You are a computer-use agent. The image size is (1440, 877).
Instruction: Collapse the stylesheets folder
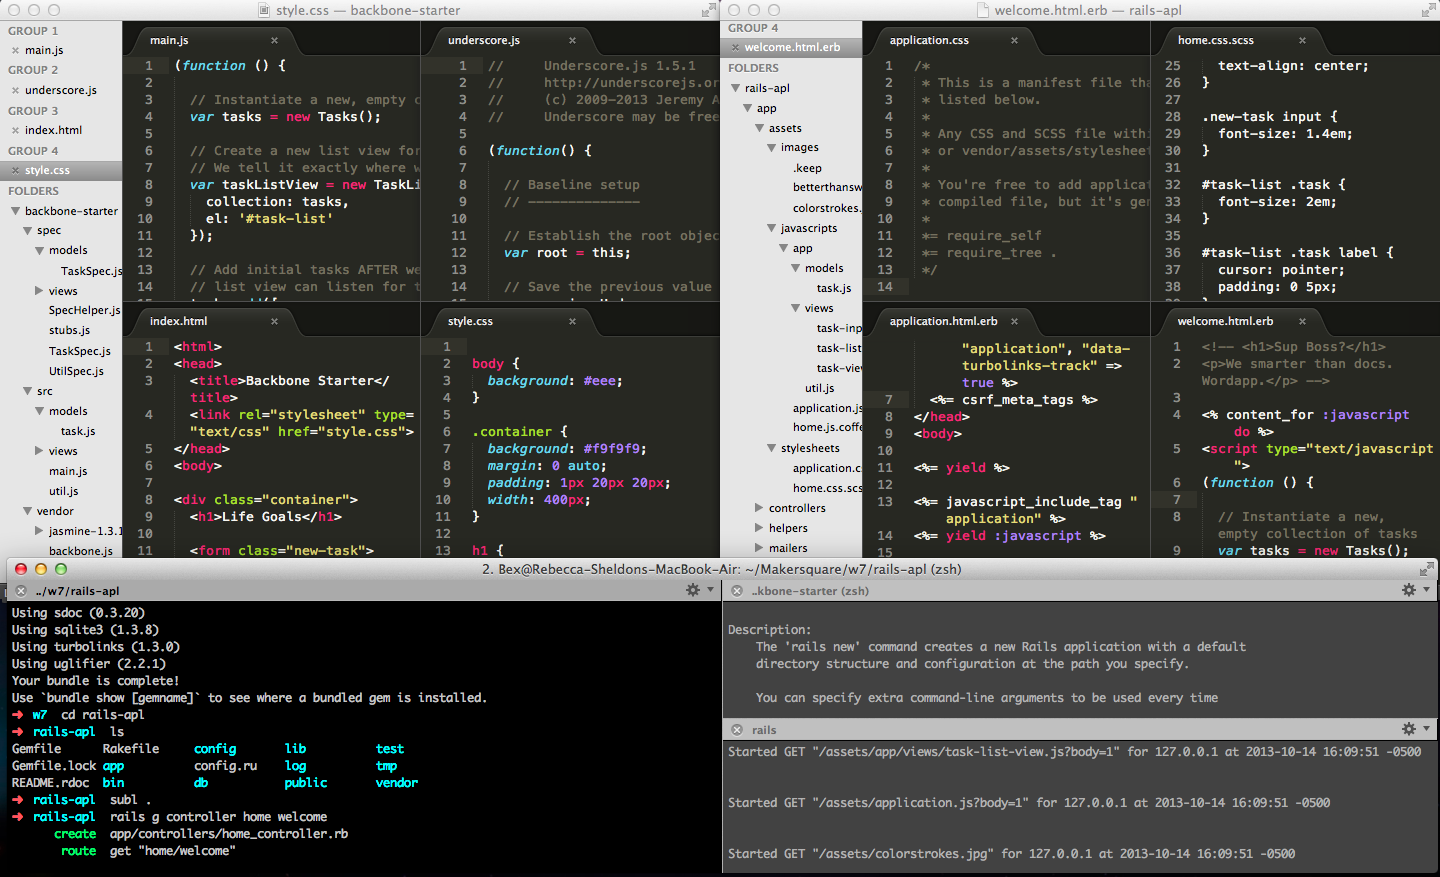[x=771, y=448]
